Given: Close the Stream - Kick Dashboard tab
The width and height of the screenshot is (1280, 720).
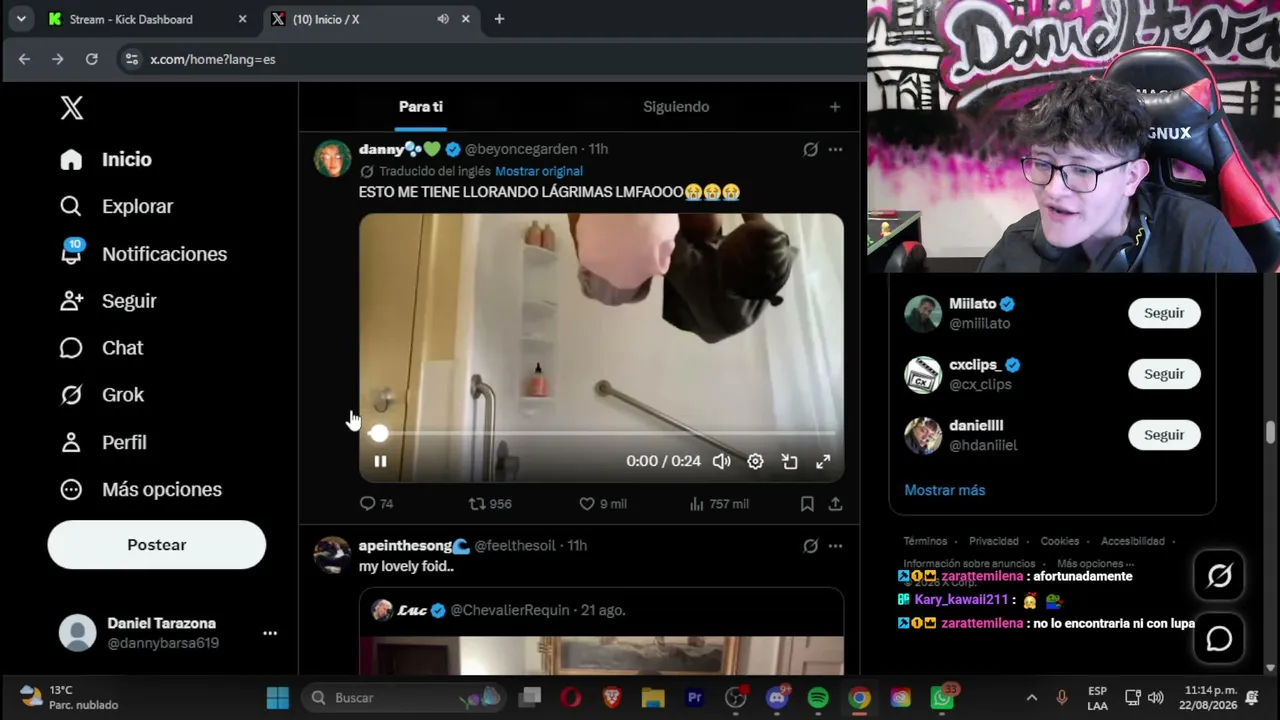Looking at the screenshot, I should [x=242, y=19].
